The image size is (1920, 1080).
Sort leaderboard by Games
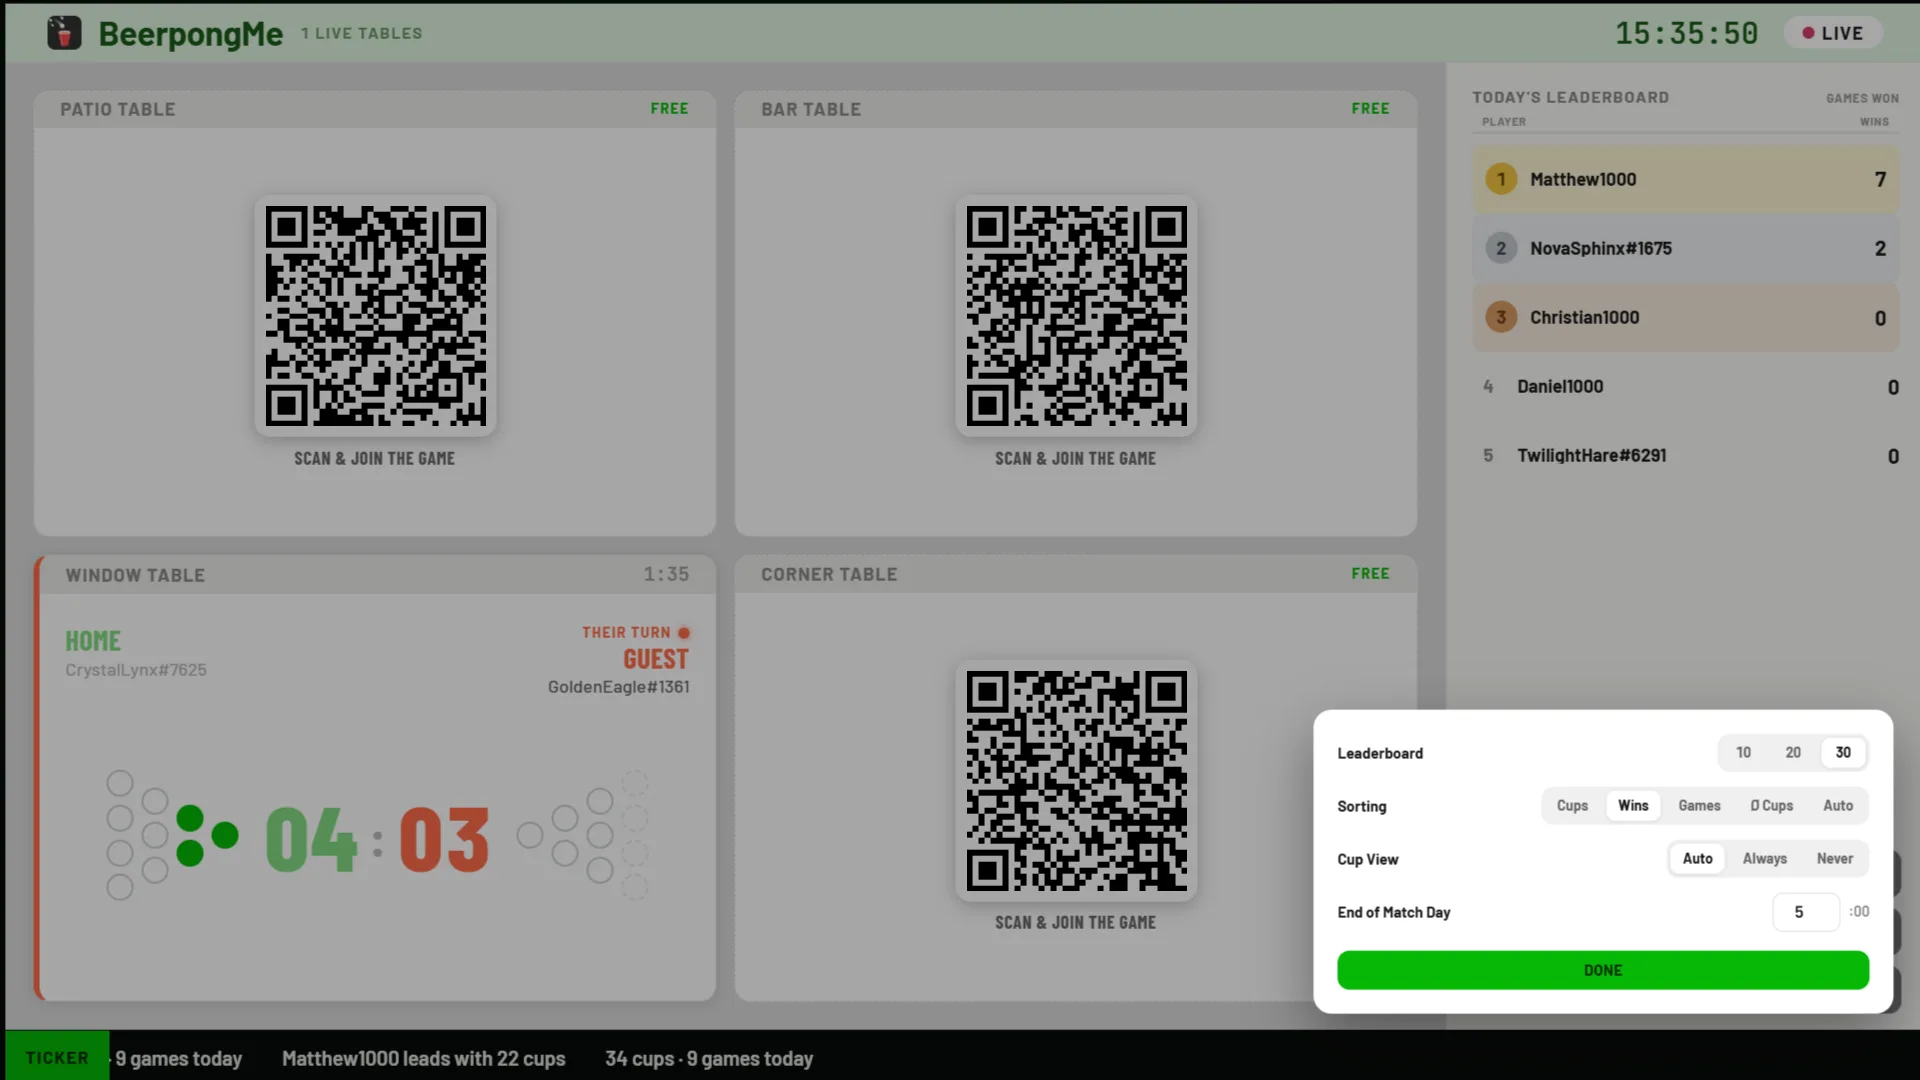click(1699, 805)
